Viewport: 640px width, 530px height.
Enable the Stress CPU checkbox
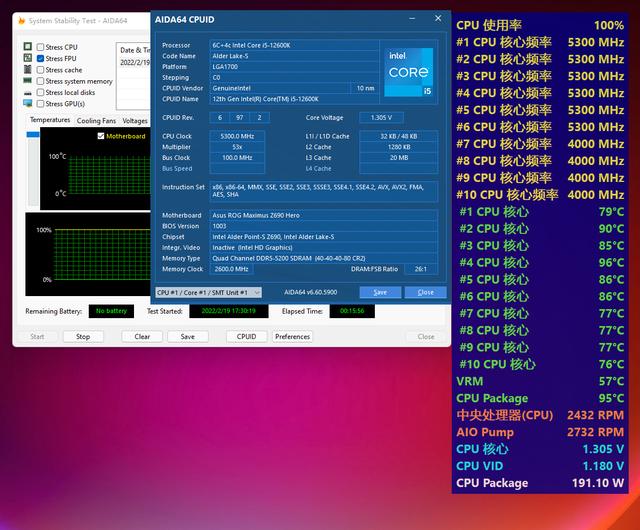(x=40, y=47)
